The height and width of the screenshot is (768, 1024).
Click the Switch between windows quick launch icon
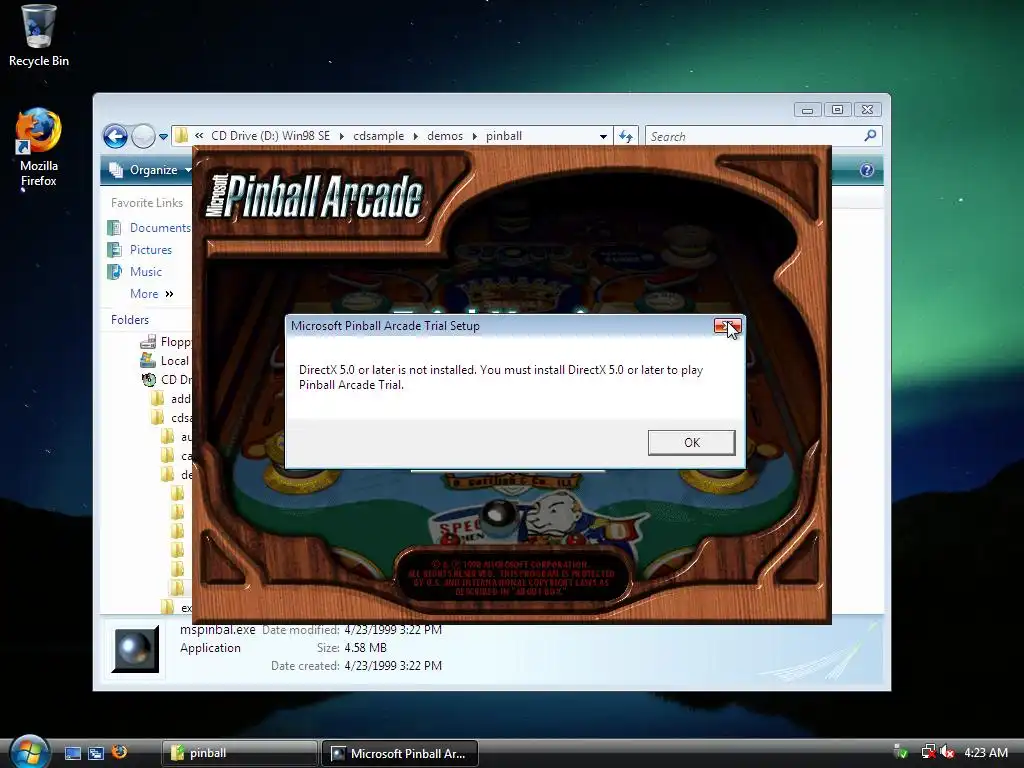click(96, 753)
